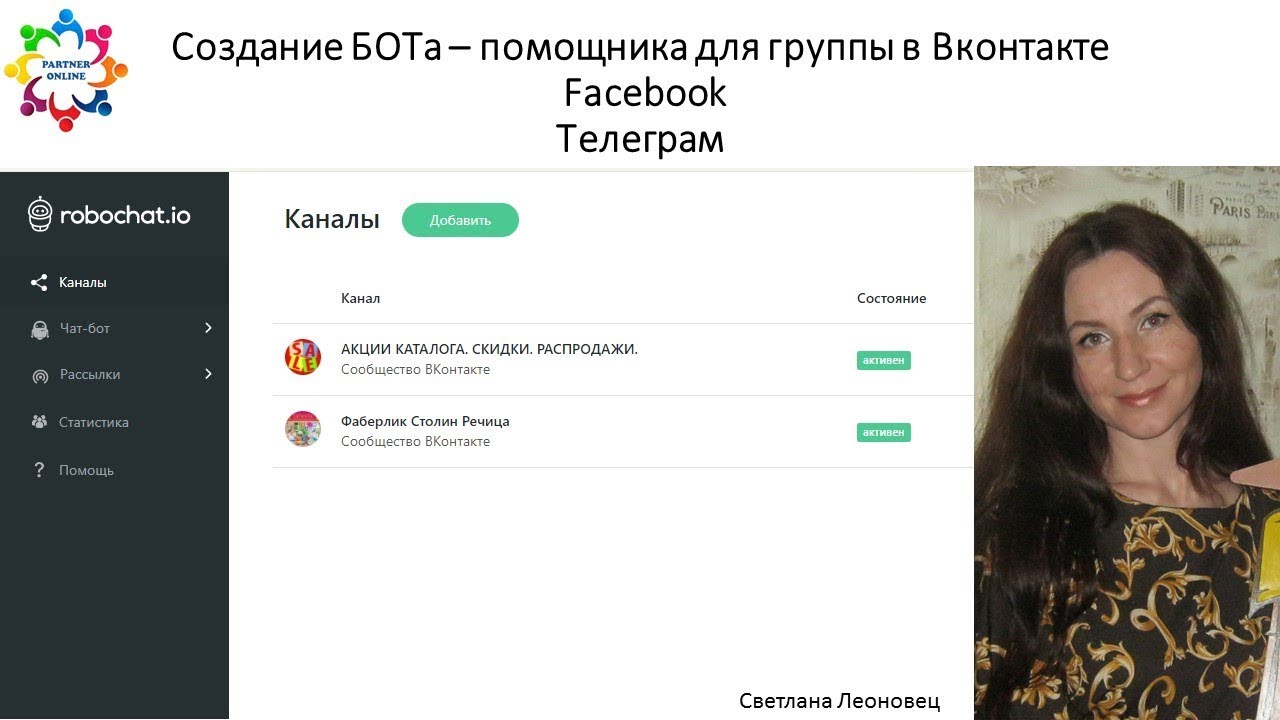Open channel АКЦИИ КАТАЛОГА. СКИДКИ. РАСПРОДАЖИ.

click(x=489, y=349)
